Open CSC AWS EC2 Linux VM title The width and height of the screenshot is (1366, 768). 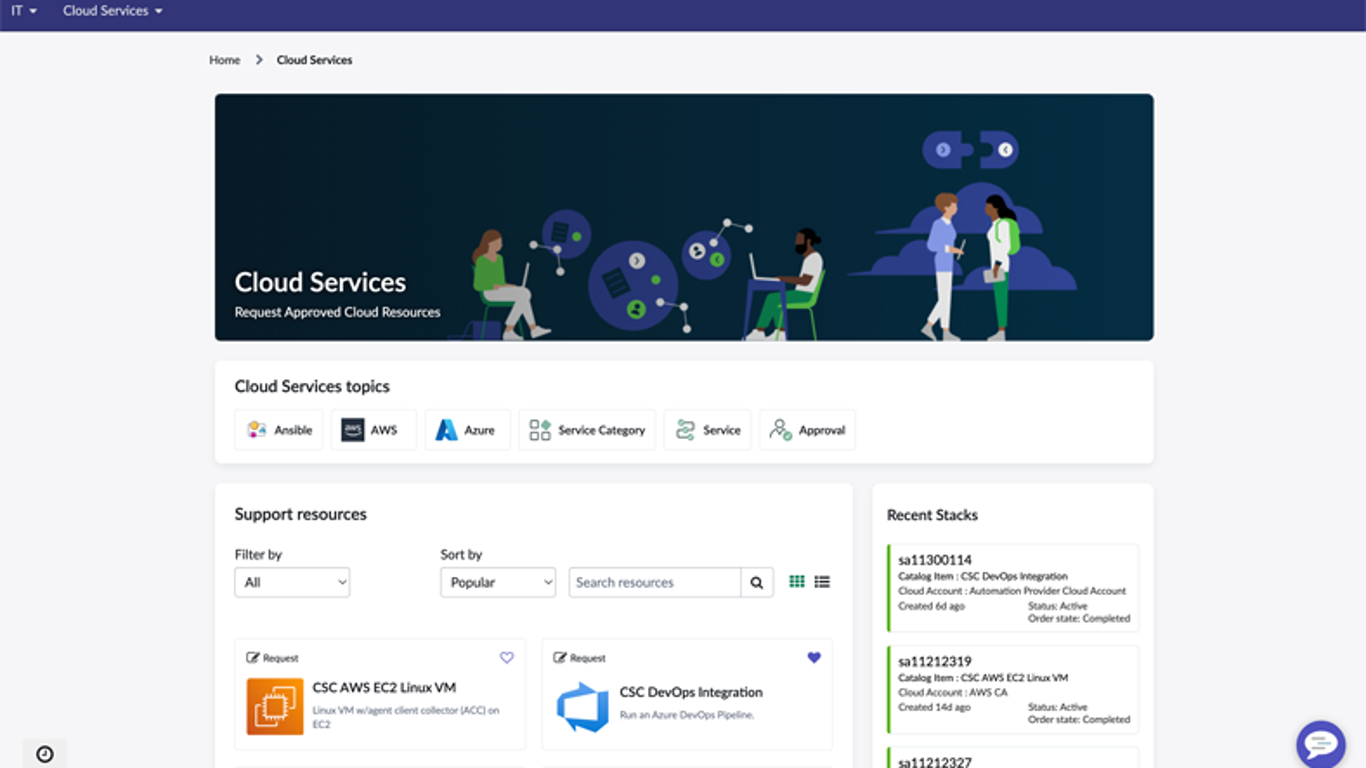[384, 688]
